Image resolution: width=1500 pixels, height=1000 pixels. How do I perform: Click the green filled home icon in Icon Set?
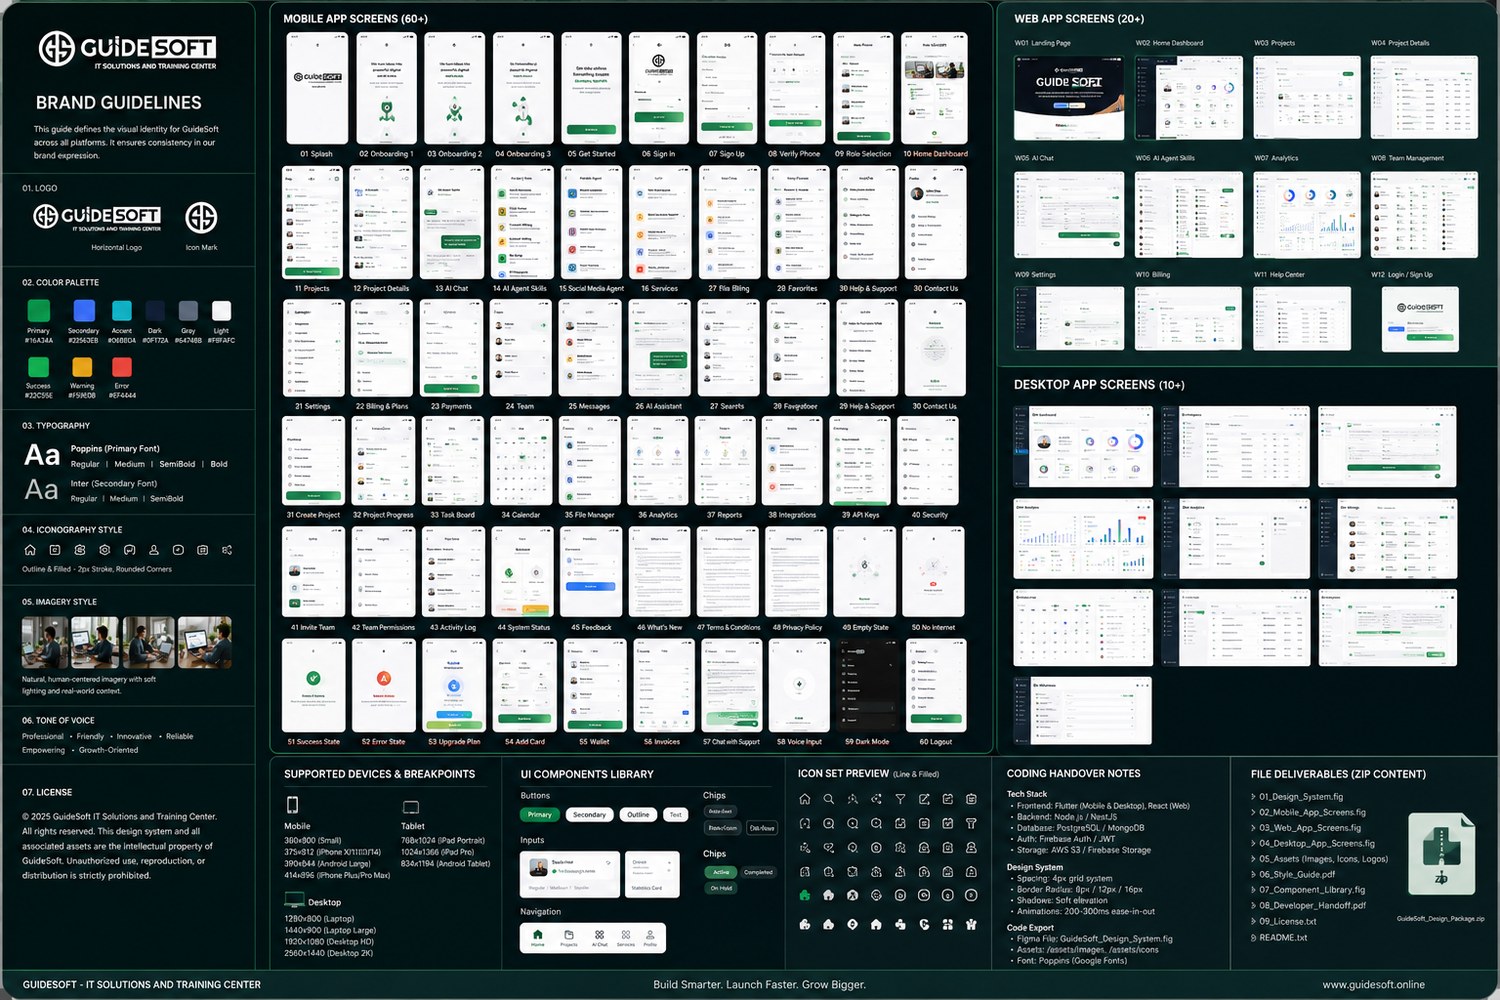(804, 895)
